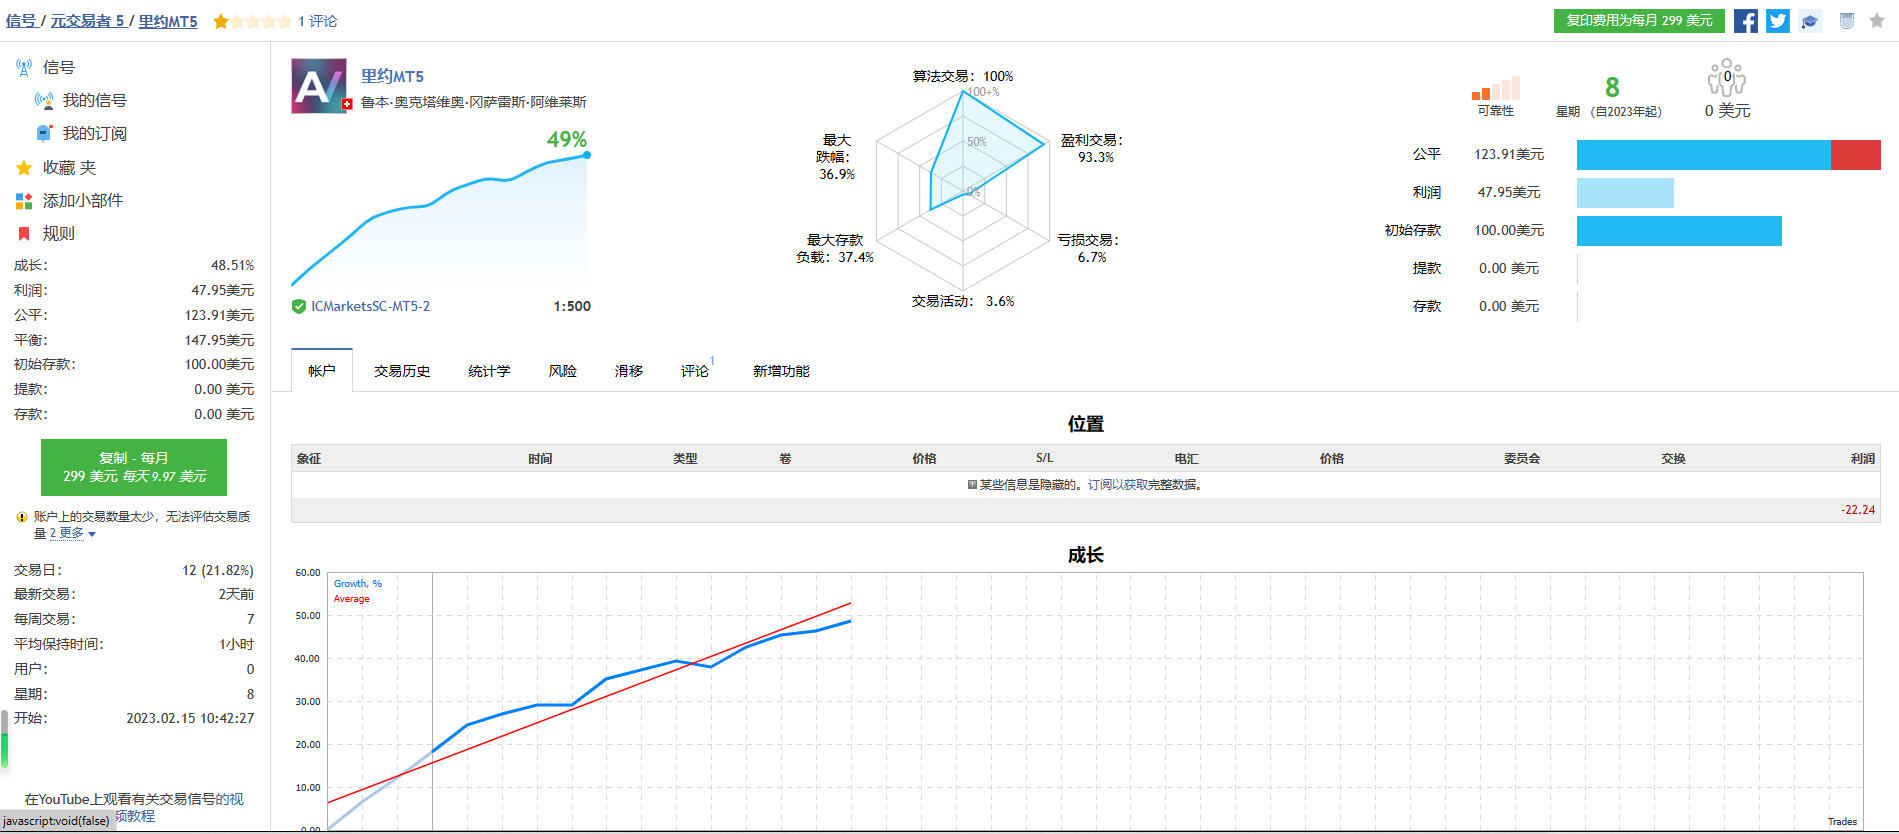The image size is (1899, 834).
Task: Click the hidden info lock icon
Action: (972, 485)
